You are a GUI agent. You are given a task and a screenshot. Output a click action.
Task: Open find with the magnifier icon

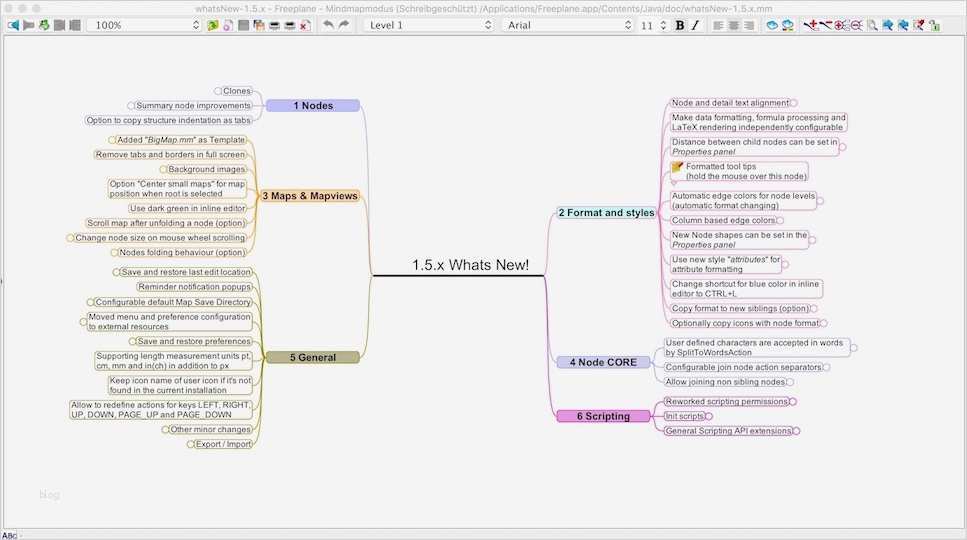tap(873, 25)
